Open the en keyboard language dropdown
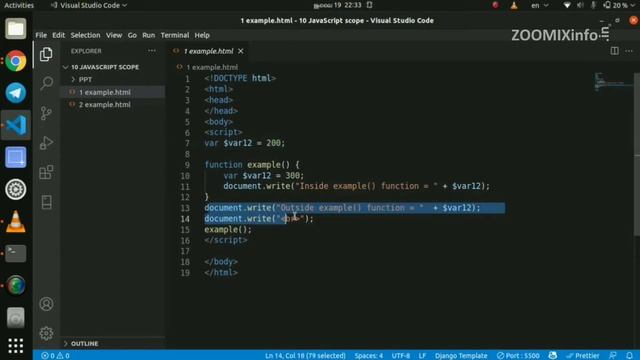The image size is (640, 360). [x=539, y=5]
